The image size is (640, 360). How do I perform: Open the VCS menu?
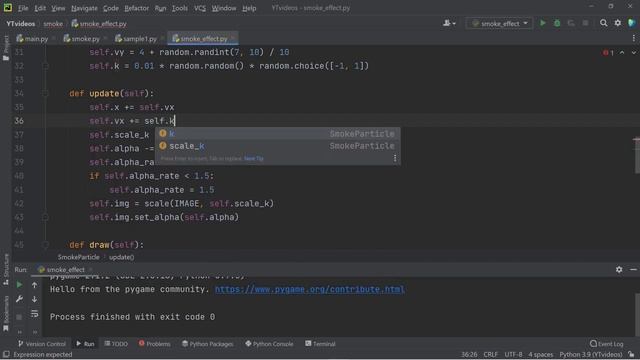click(x=200, y=8)
